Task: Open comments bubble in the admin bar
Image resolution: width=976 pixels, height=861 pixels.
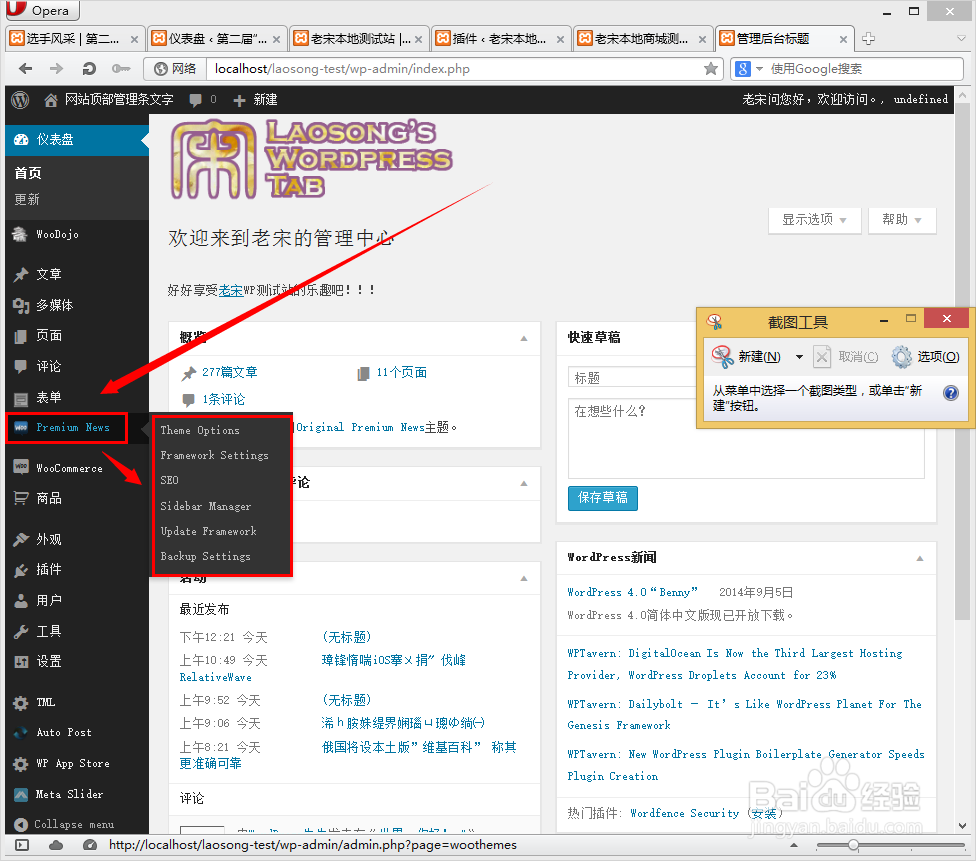Action: (202, 100)
